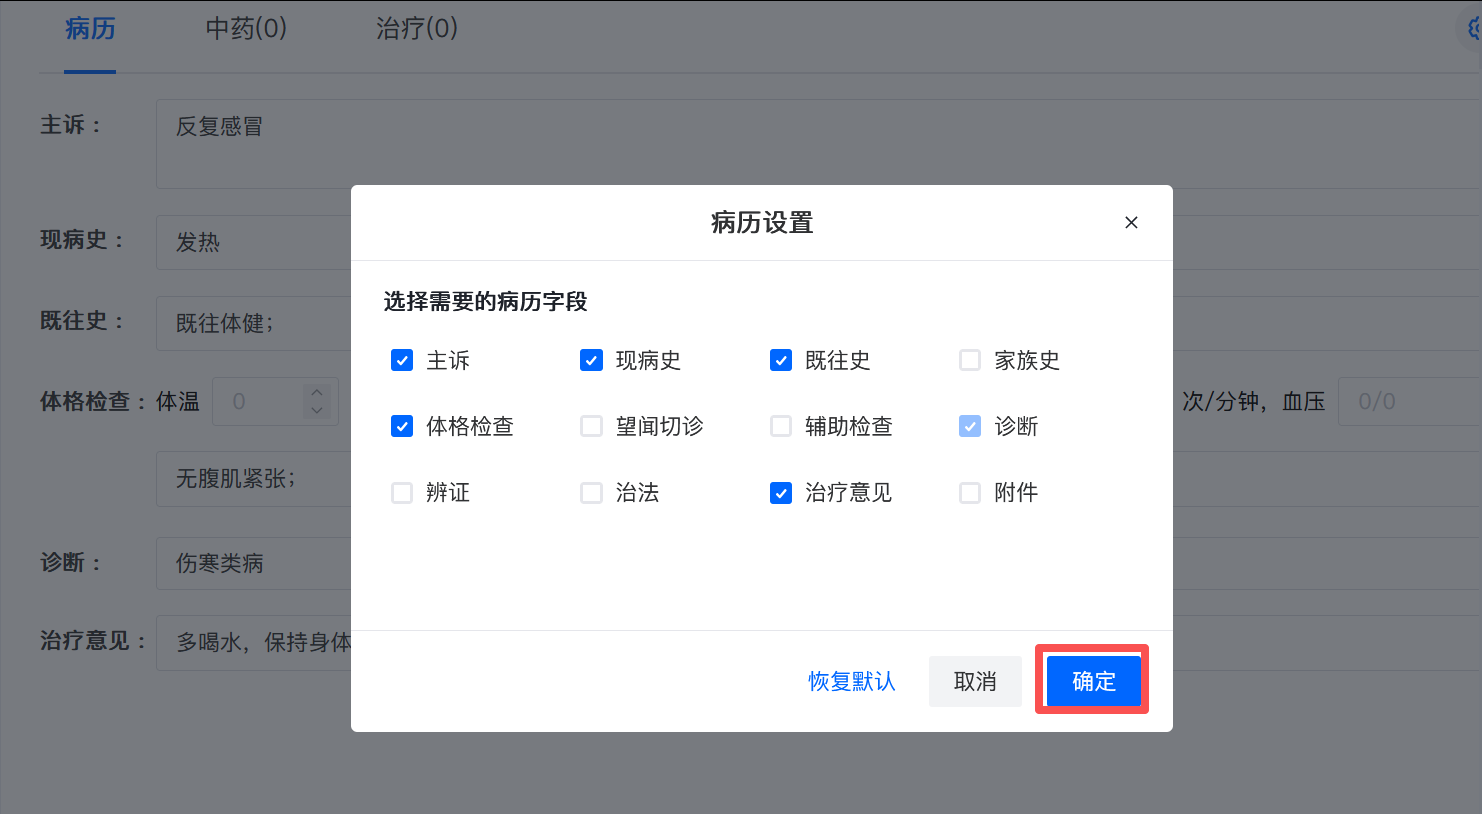Screen dimensions: 1482x814
Task: Uncheck the 治疗意见 checkbox
Action: pyautogui.click(x=781, y=492)
